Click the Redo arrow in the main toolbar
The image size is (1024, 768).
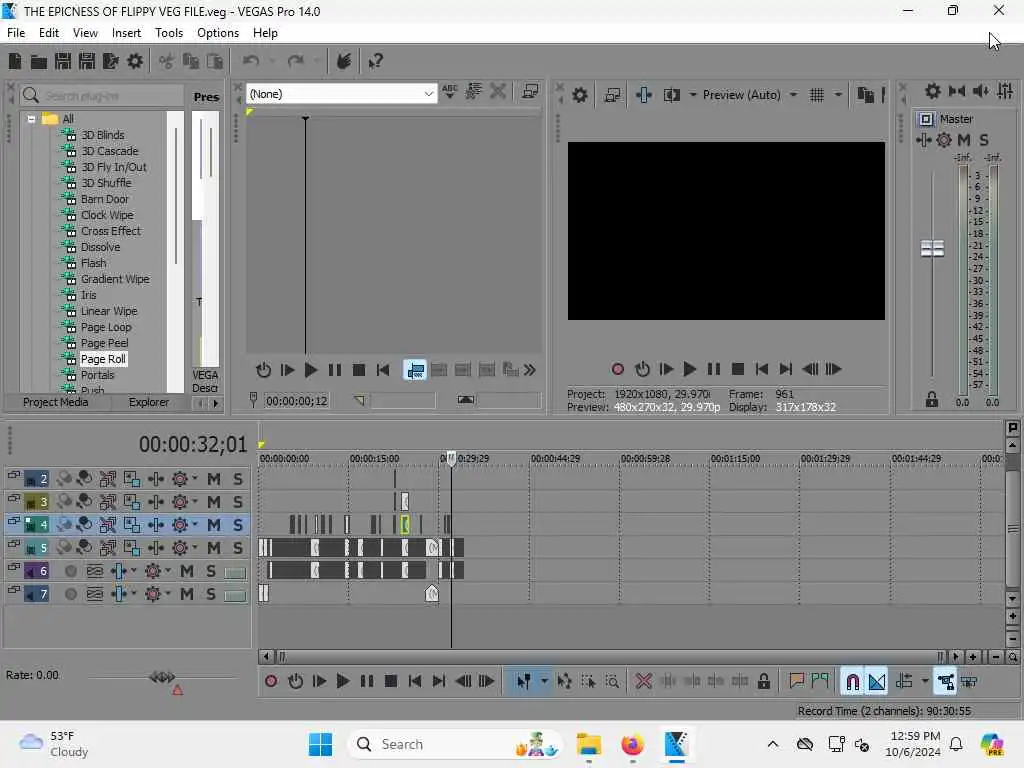point(296,61)
